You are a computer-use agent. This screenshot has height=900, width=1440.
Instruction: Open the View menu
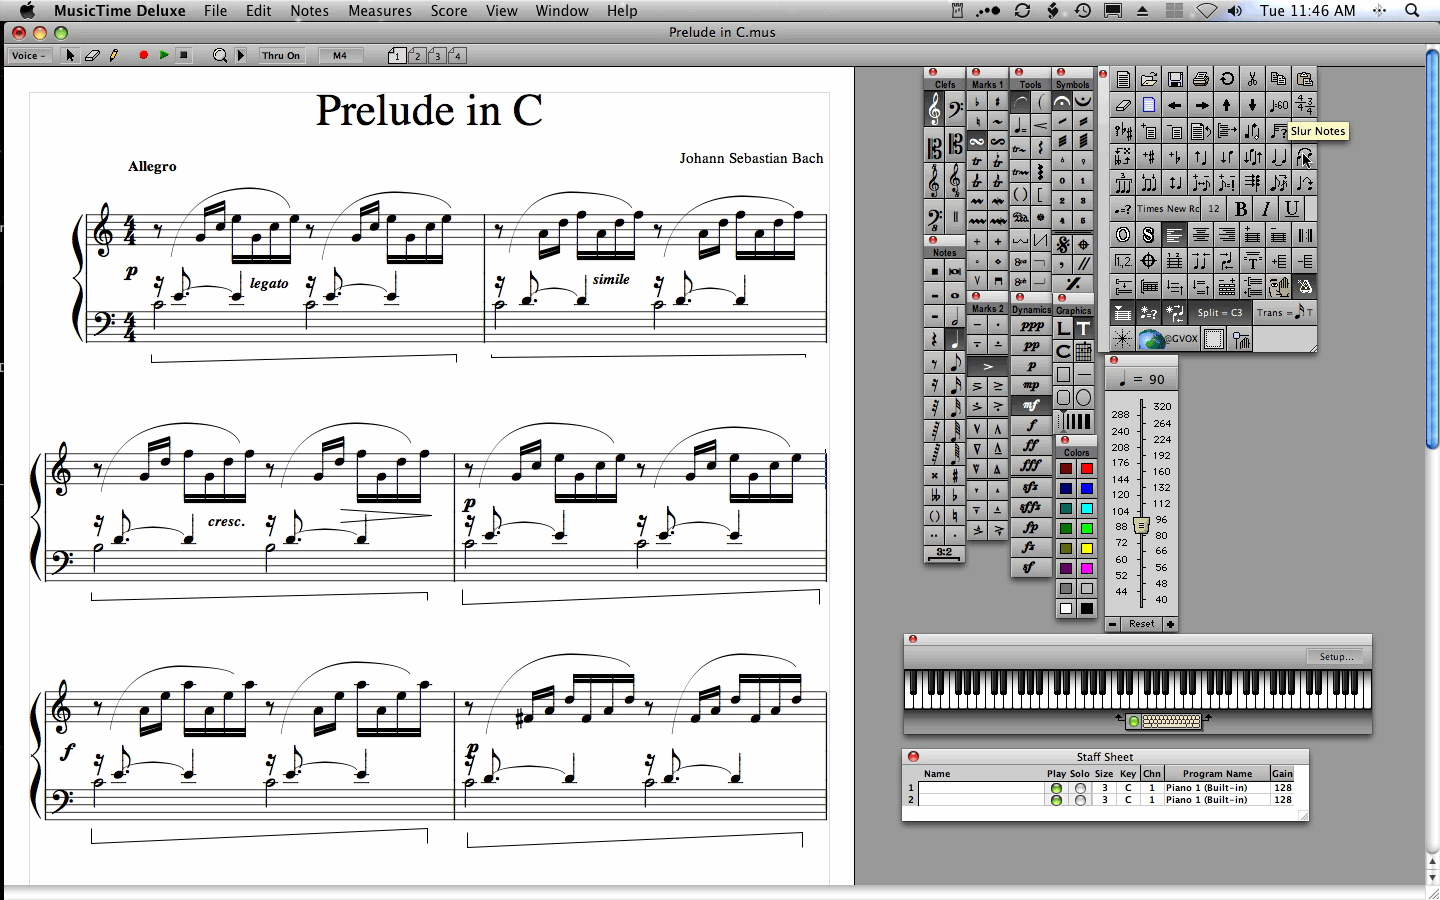pyautogui.click(x=502, y=11)
